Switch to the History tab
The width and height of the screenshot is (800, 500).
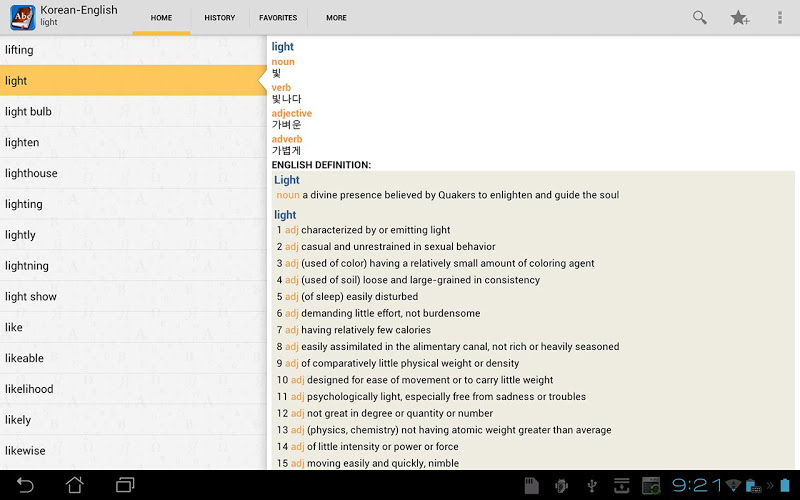[x=219, y=18]
